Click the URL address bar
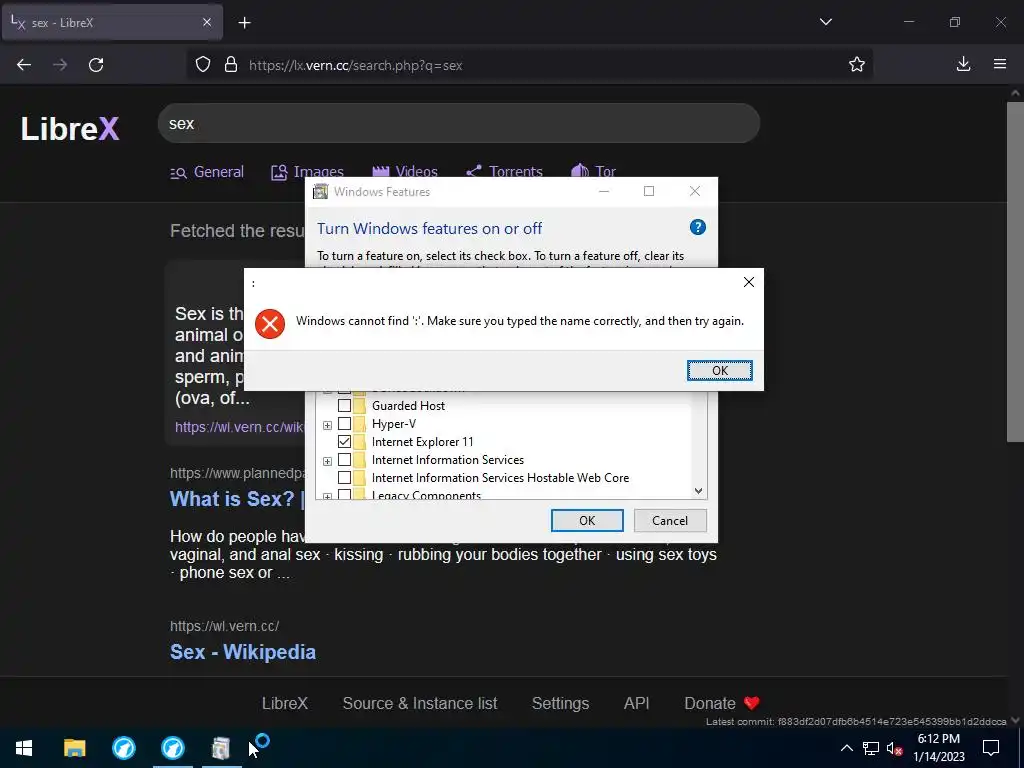The image size is (1024, 768). point(529,65)
